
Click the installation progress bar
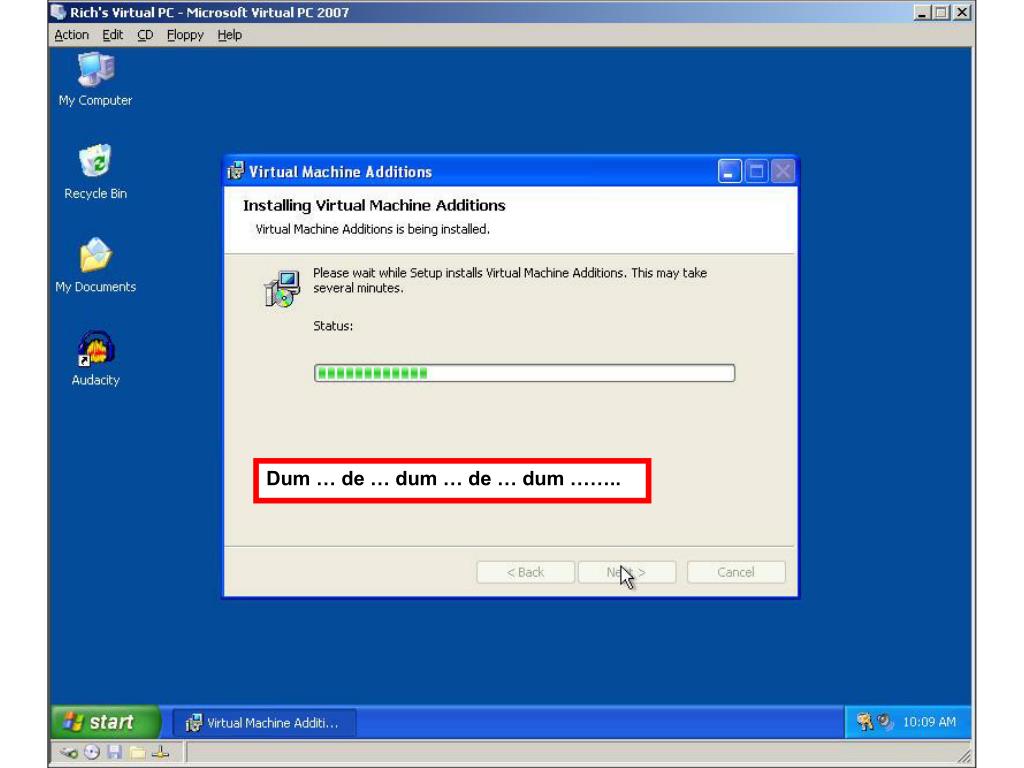pos(524,373)
